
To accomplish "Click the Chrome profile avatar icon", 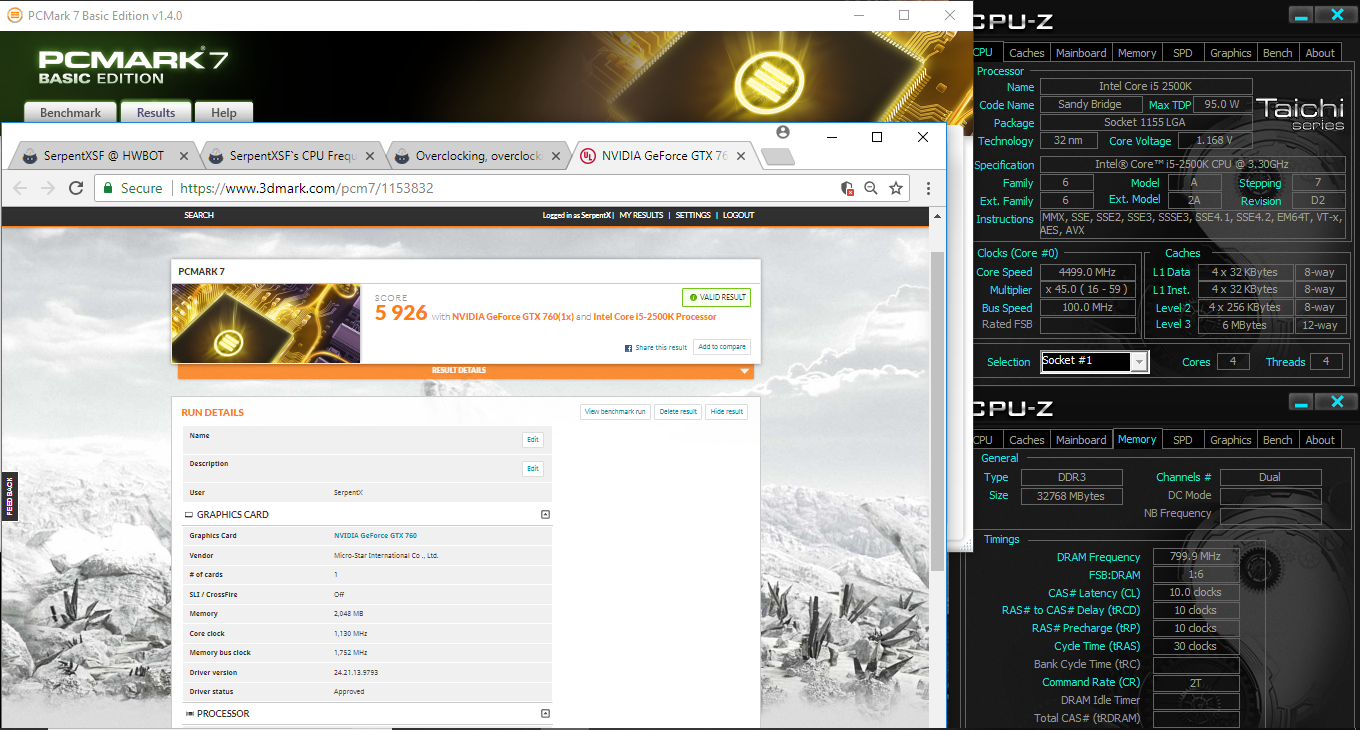I will pos(782,132).
